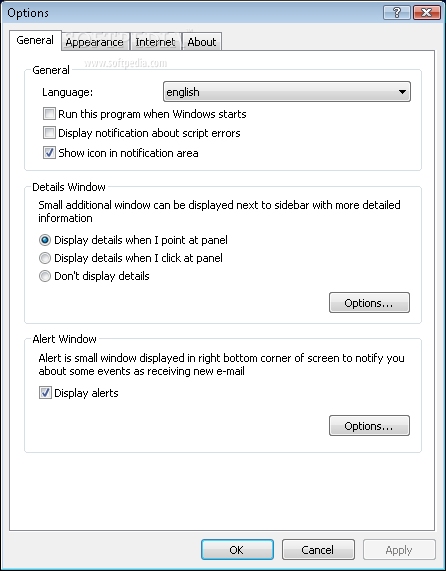This screenshot has height=571, width=446.
Task: Confirm settings with OK button
Action: coord(237,550)
